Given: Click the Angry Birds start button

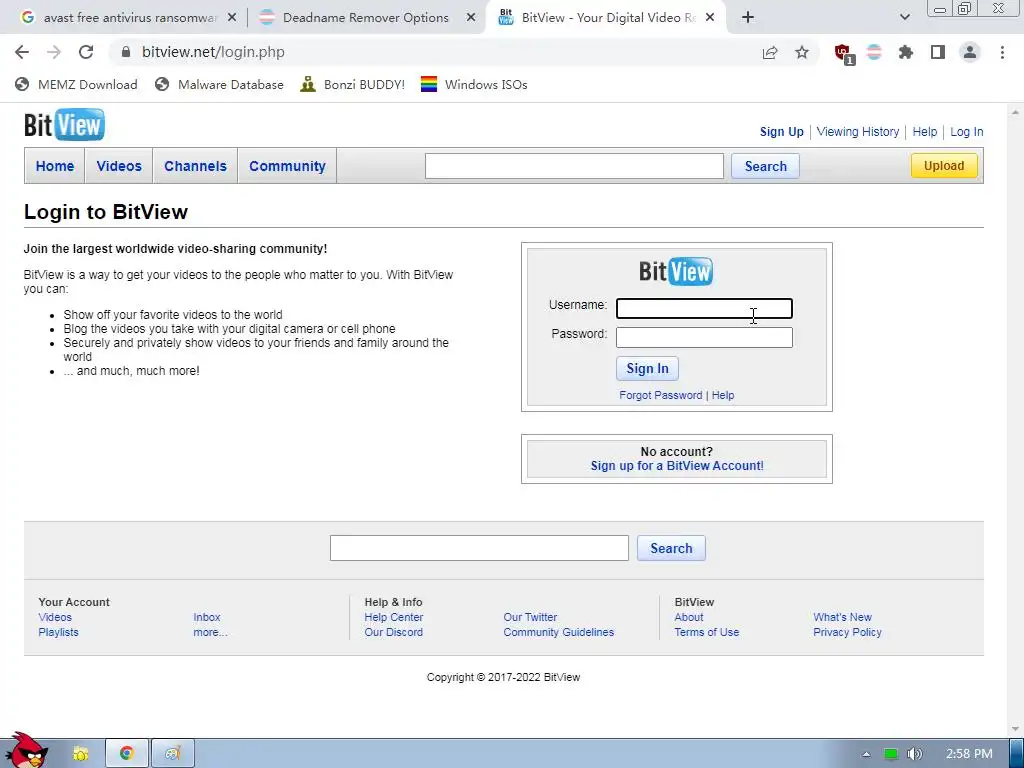Looking at the screenshot, I should coord(27,750).
